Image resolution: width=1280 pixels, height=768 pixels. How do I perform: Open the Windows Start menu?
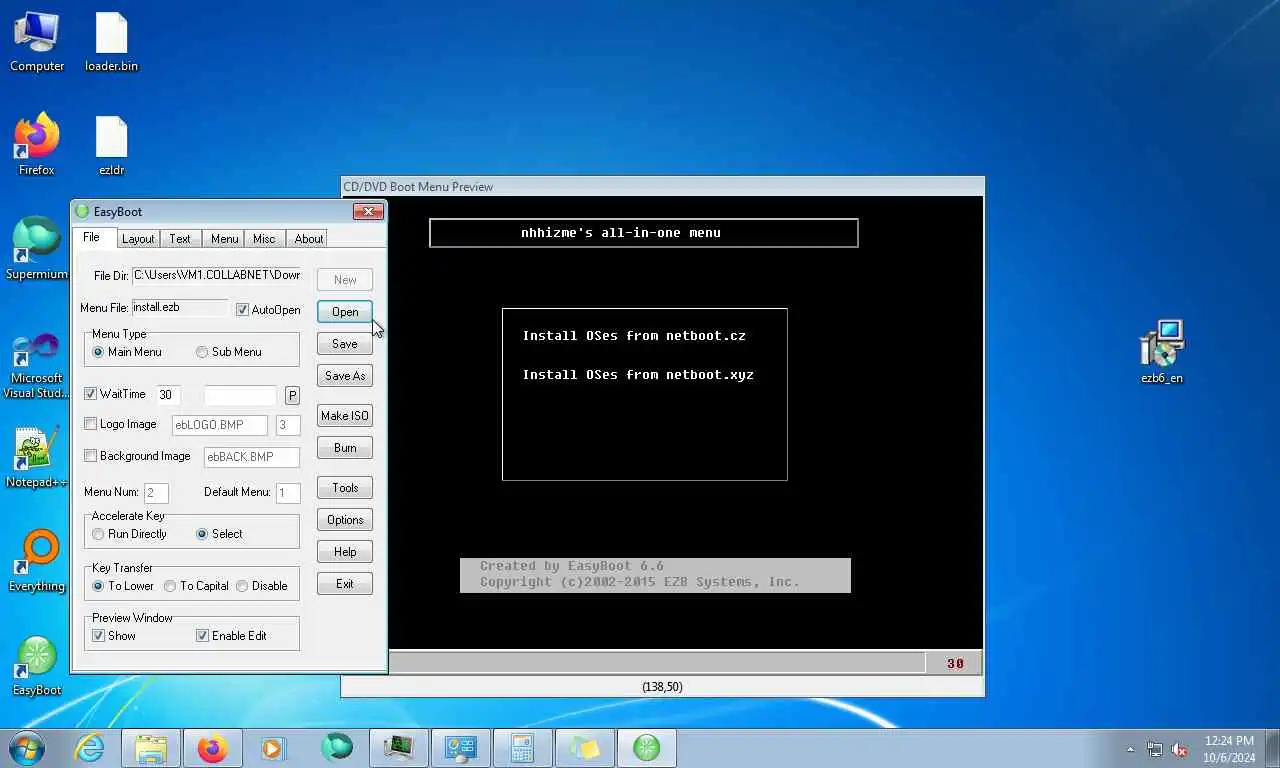pos(27,747)
